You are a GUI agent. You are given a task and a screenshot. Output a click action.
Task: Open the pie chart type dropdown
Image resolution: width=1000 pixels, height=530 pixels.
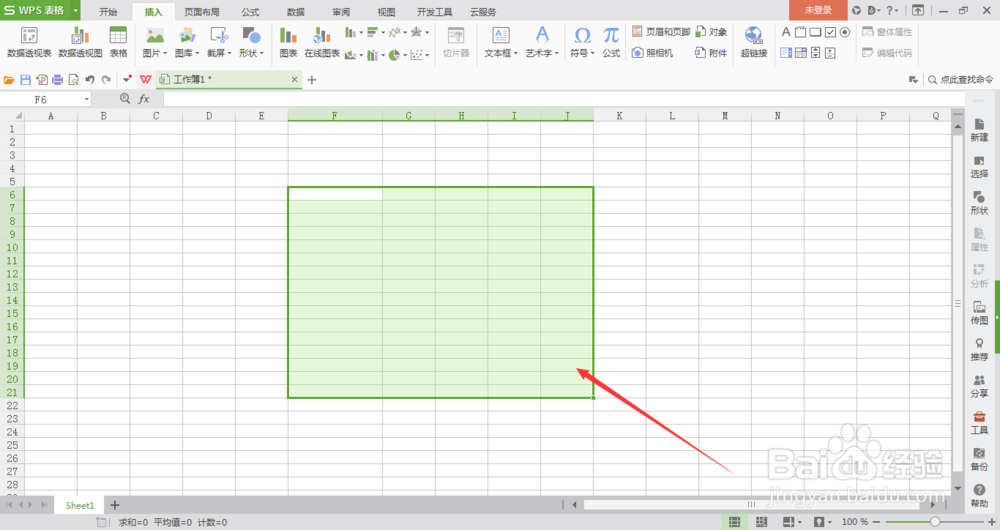point(404,55)
